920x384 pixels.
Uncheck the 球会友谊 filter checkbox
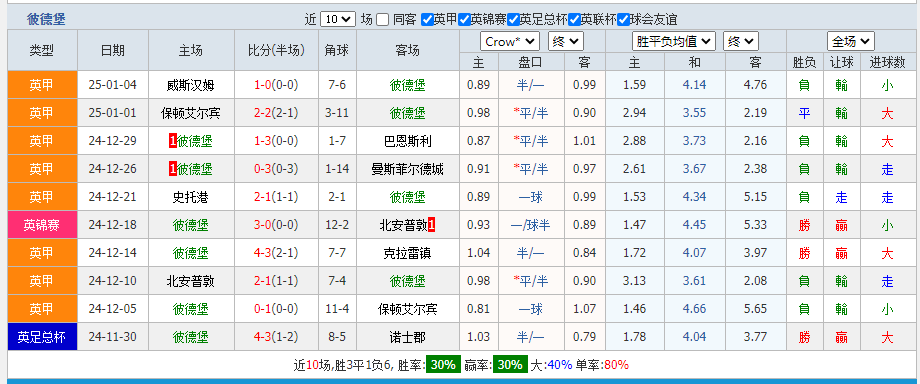click(x=623, y=19)
